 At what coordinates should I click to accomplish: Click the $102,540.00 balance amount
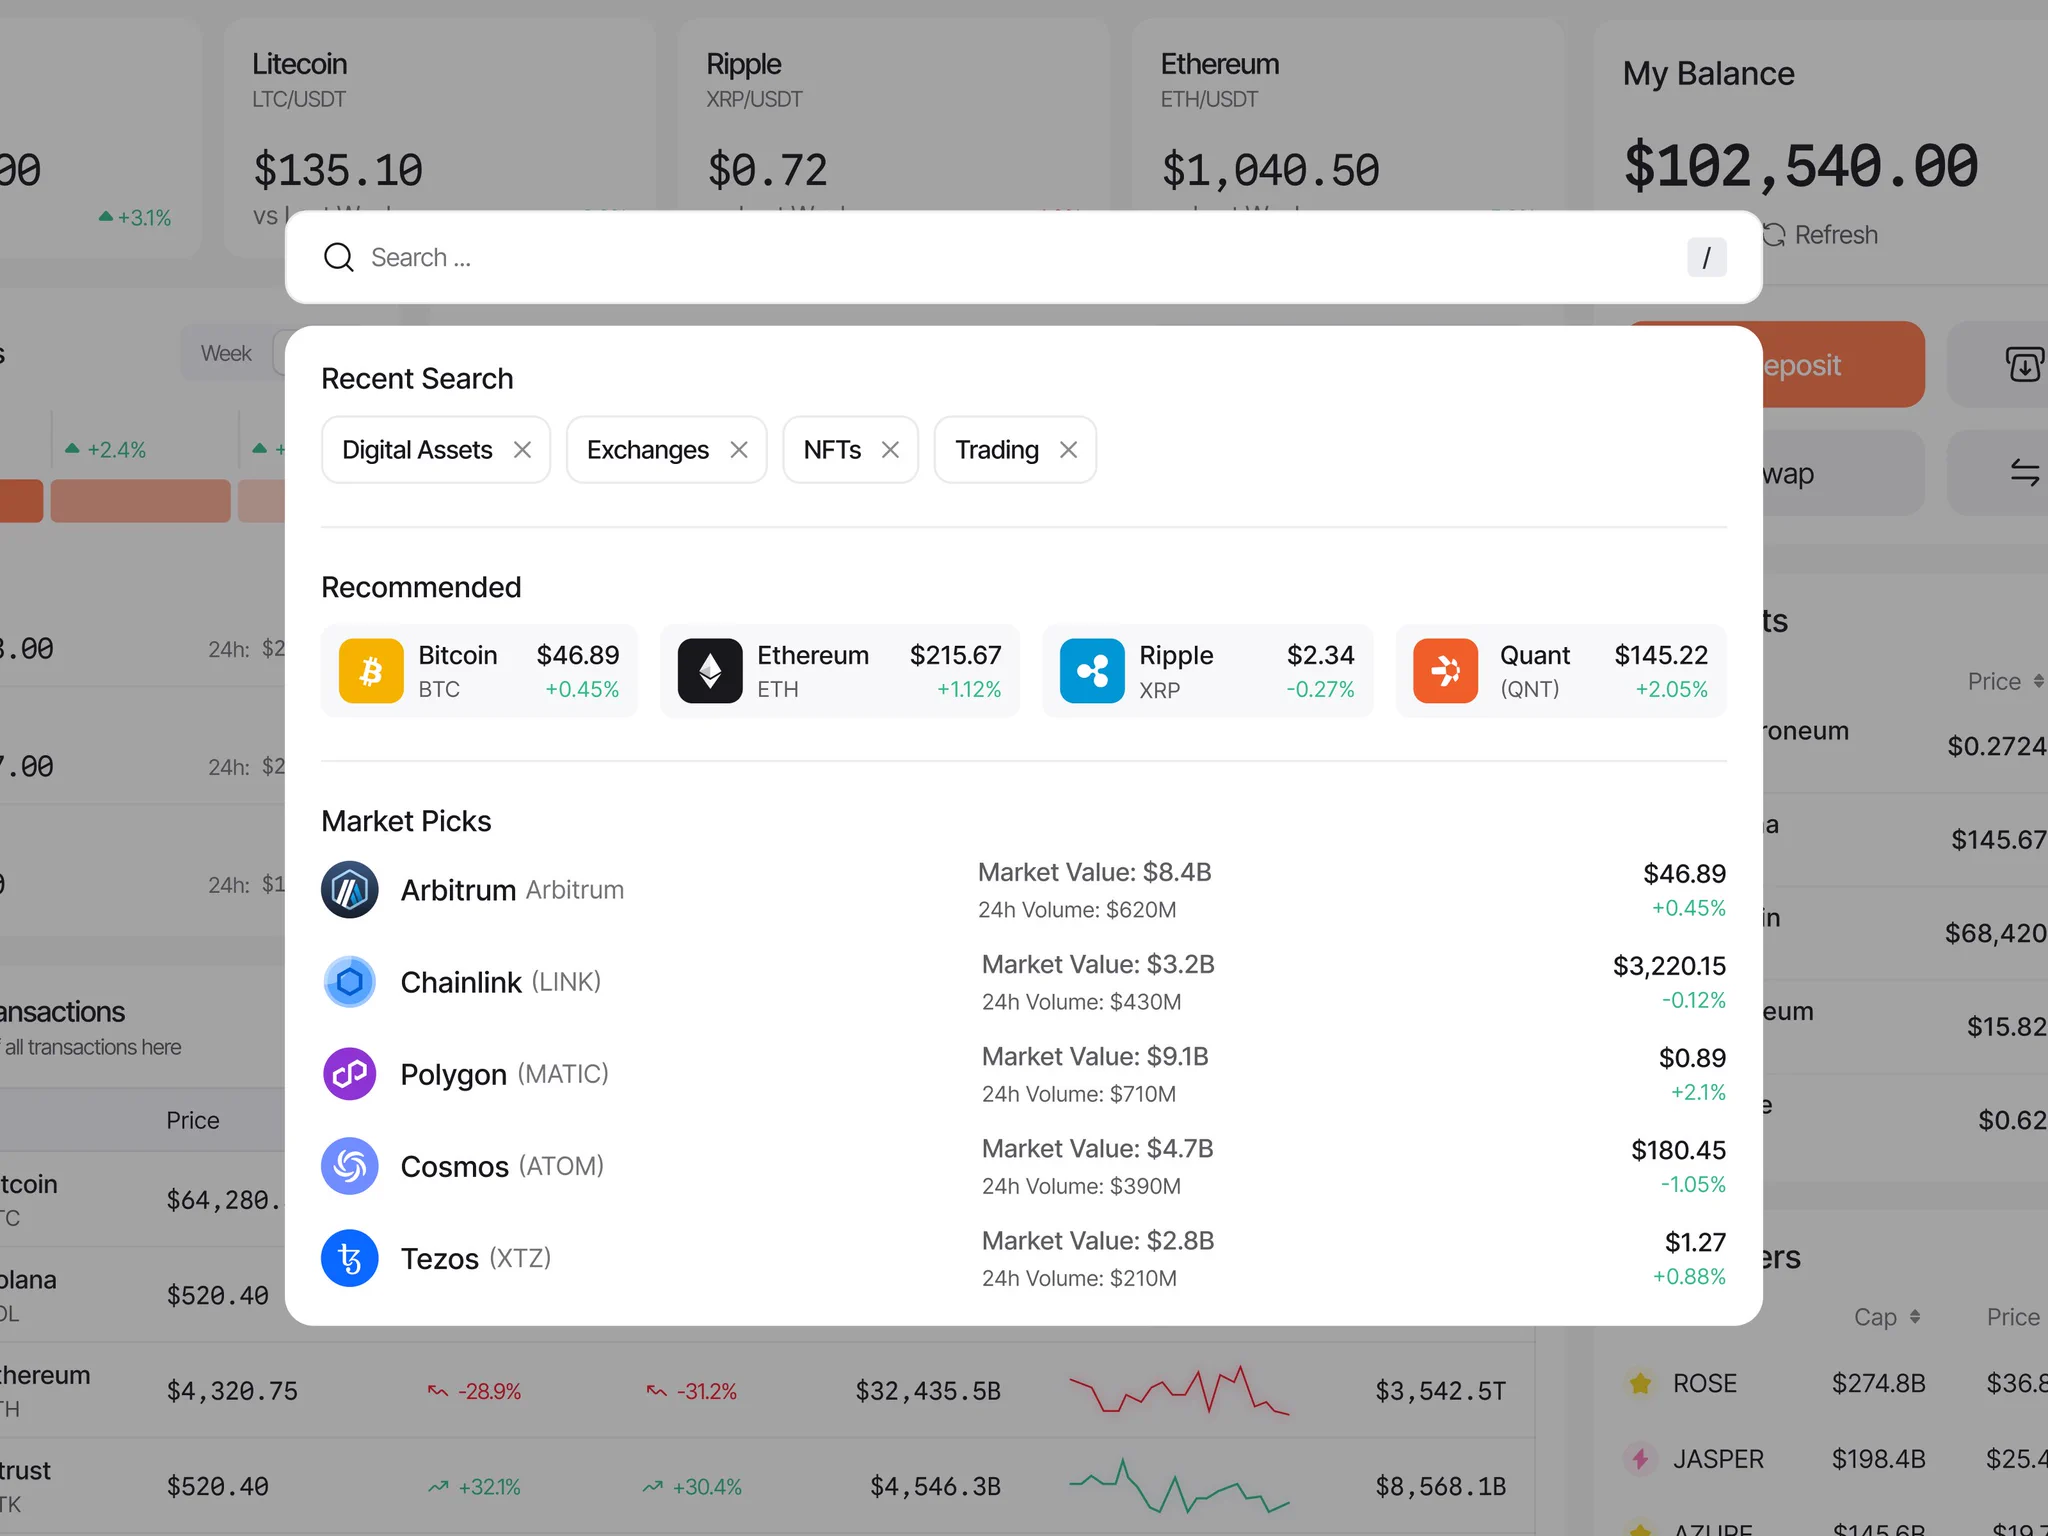coord(1800,166)
